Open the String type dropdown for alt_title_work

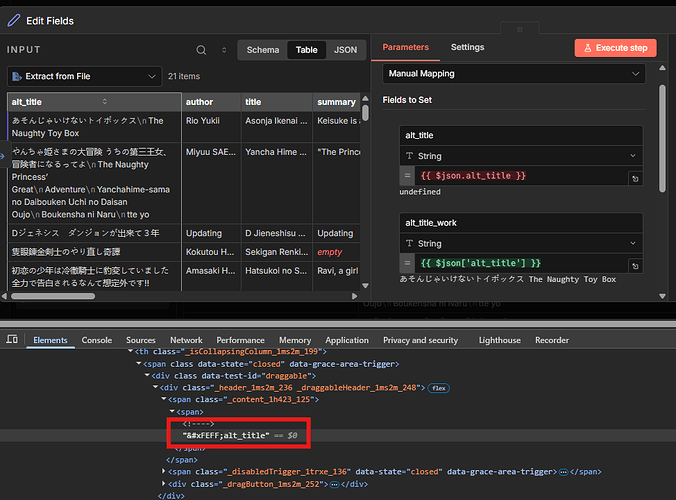520,243
